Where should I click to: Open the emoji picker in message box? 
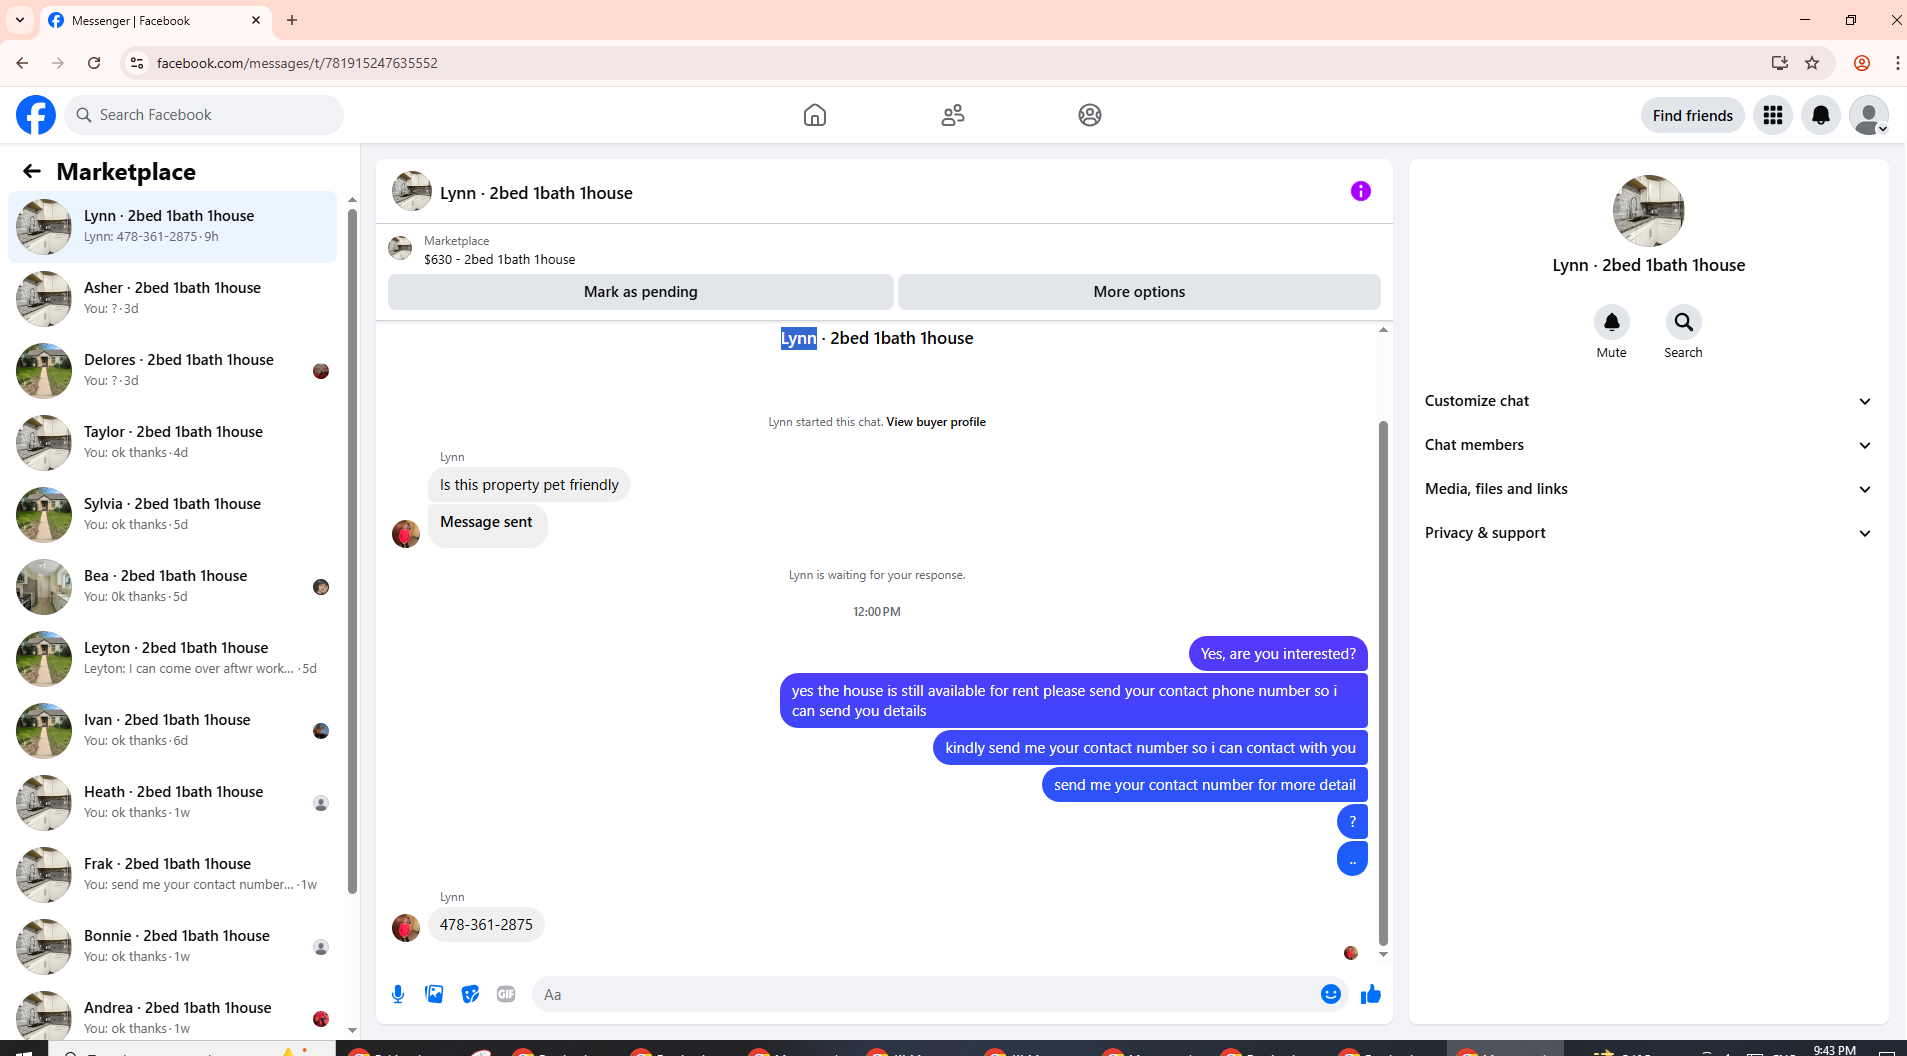1331,994
